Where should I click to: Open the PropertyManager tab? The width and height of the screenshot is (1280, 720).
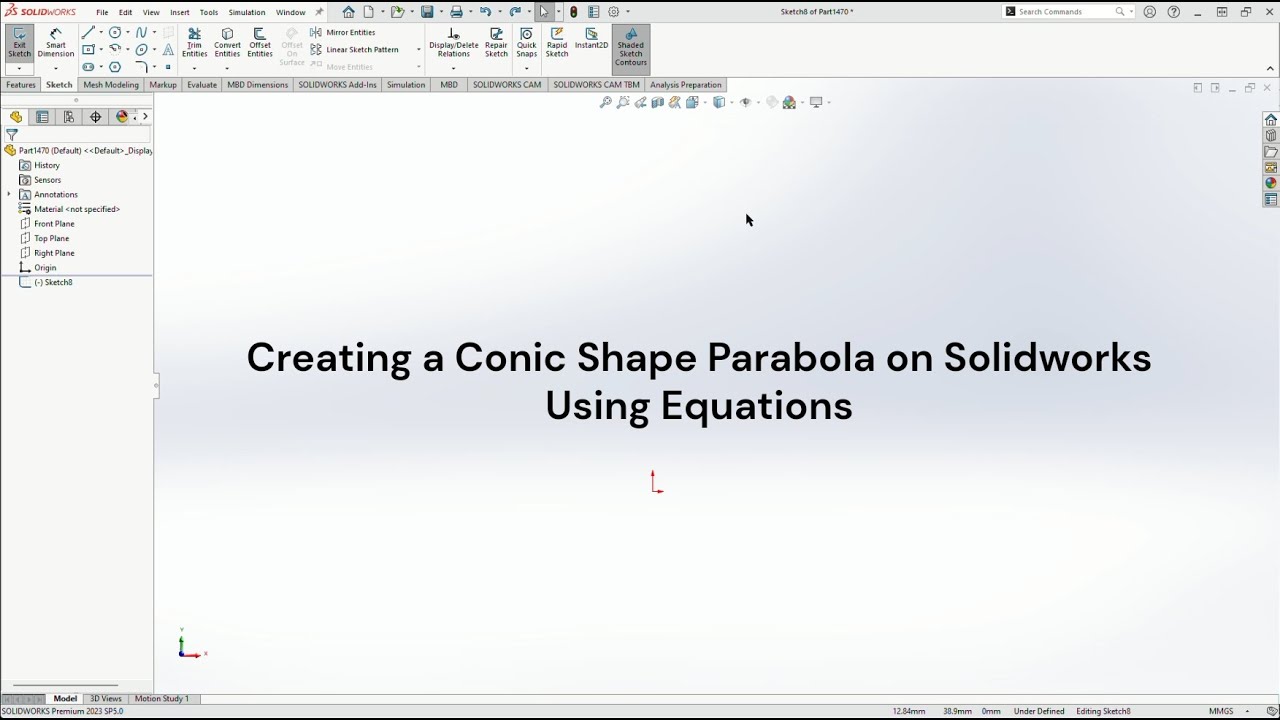pyautogui.click(x=42, y=117)
